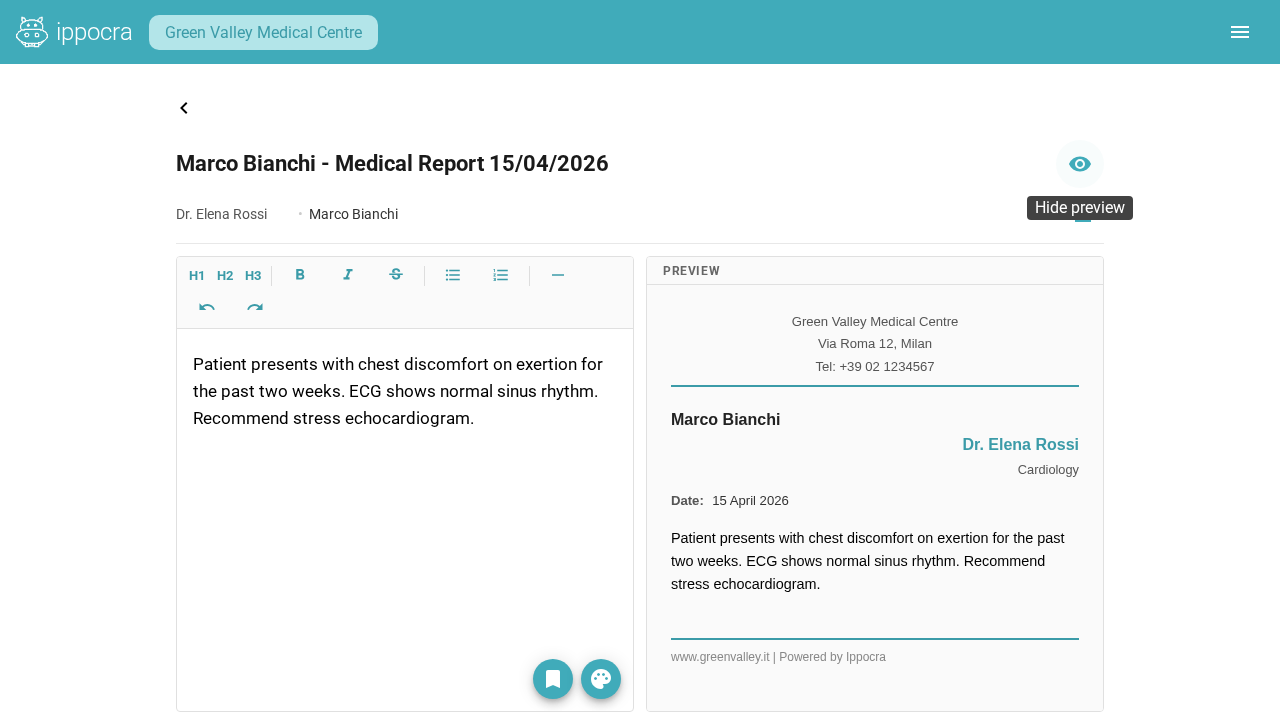
Task: Apply strikethrough formatting
Action: click(396, 275)
